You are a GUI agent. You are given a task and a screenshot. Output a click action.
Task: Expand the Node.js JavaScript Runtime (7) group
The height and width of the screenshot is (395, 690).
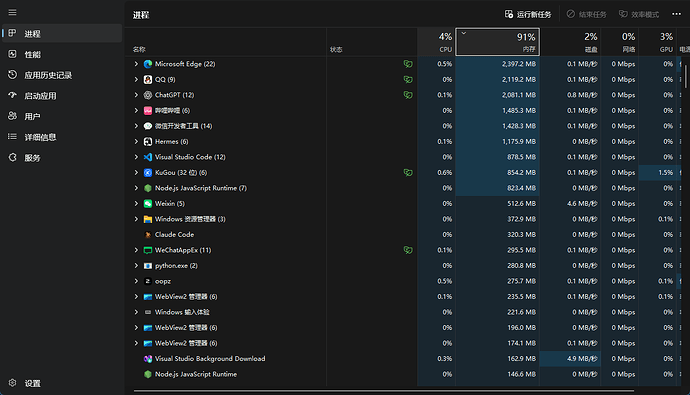coord(136,188)
